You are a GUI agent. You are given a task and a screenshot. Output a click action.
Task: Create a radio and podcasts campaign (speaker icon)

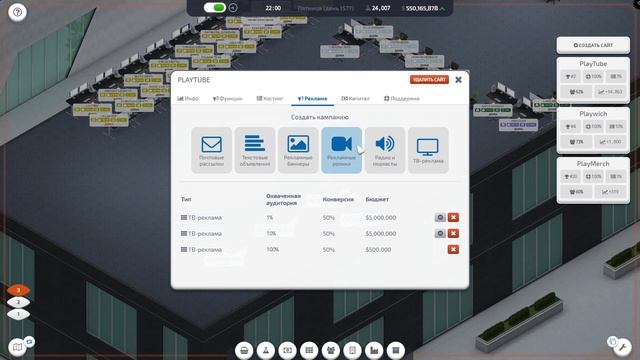pos(385,150)
